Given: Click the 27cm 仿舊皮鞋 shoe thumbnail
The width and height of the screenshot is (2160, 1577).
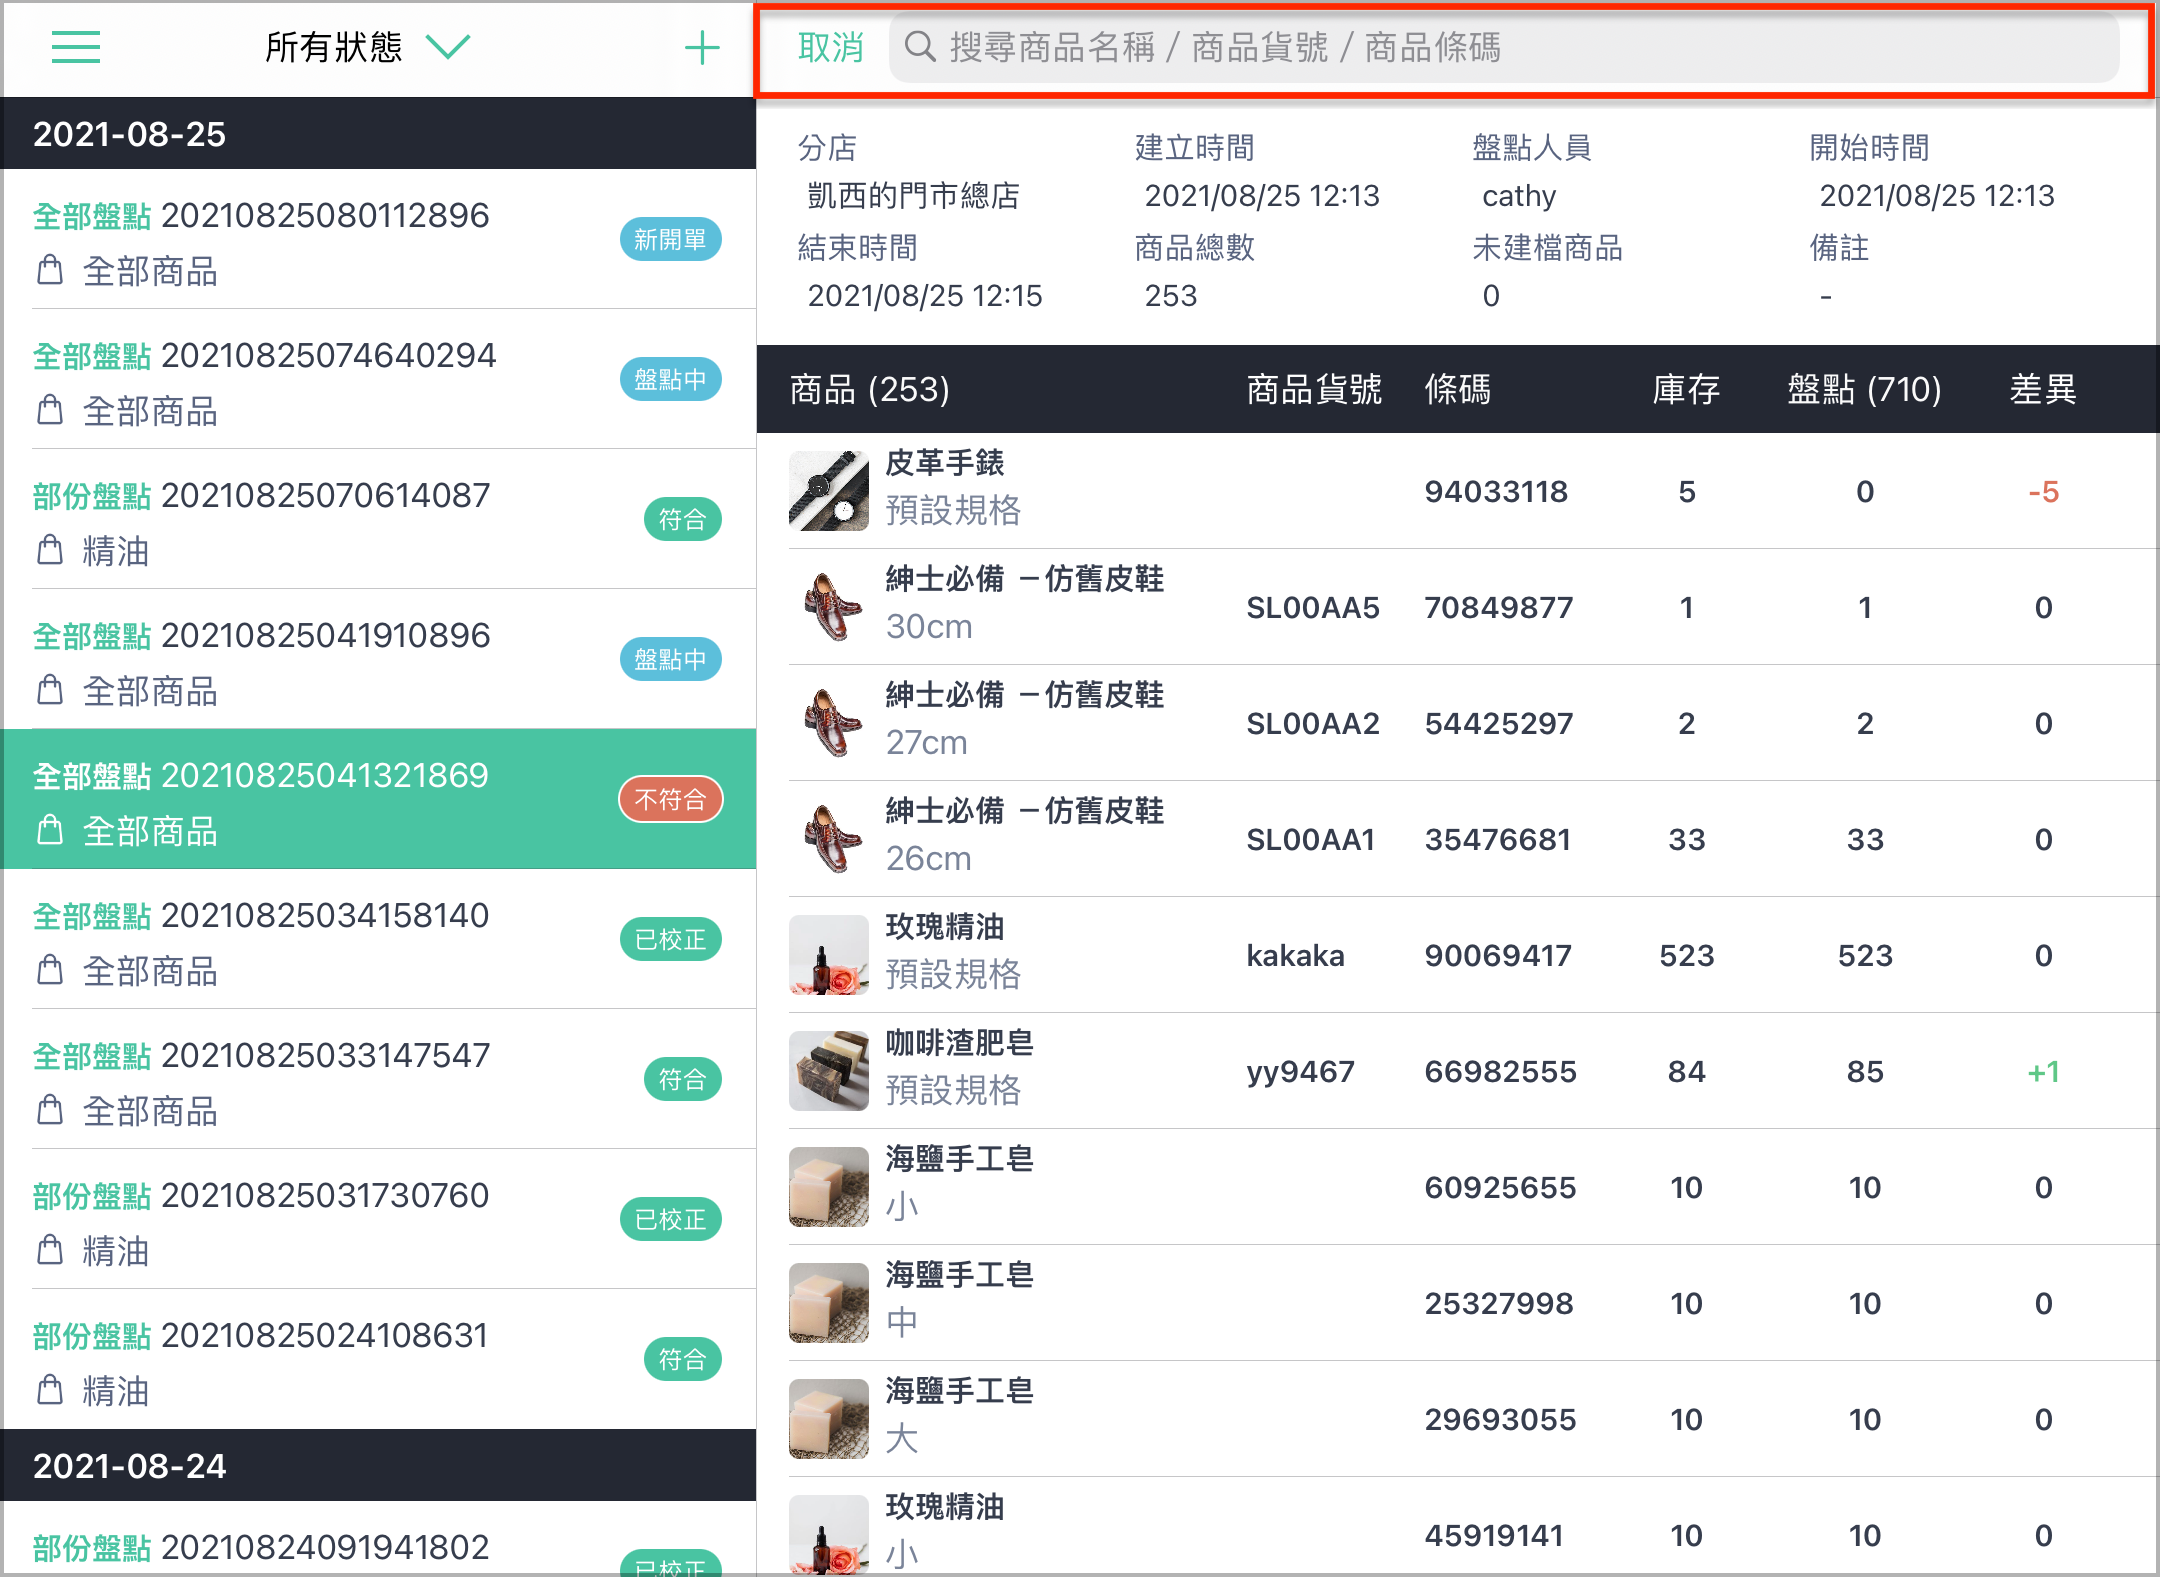Looking at the screenshot, I should click(x=828, y=723).
